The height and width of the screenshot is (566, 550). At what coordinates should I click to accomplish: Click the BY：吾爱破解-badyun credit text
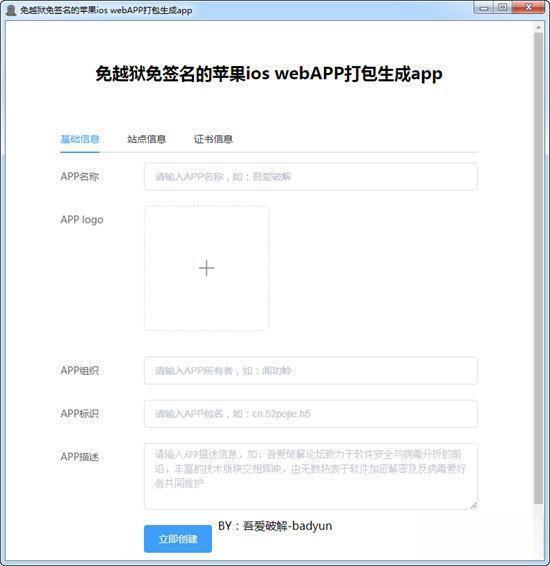[x=275, y=526]
